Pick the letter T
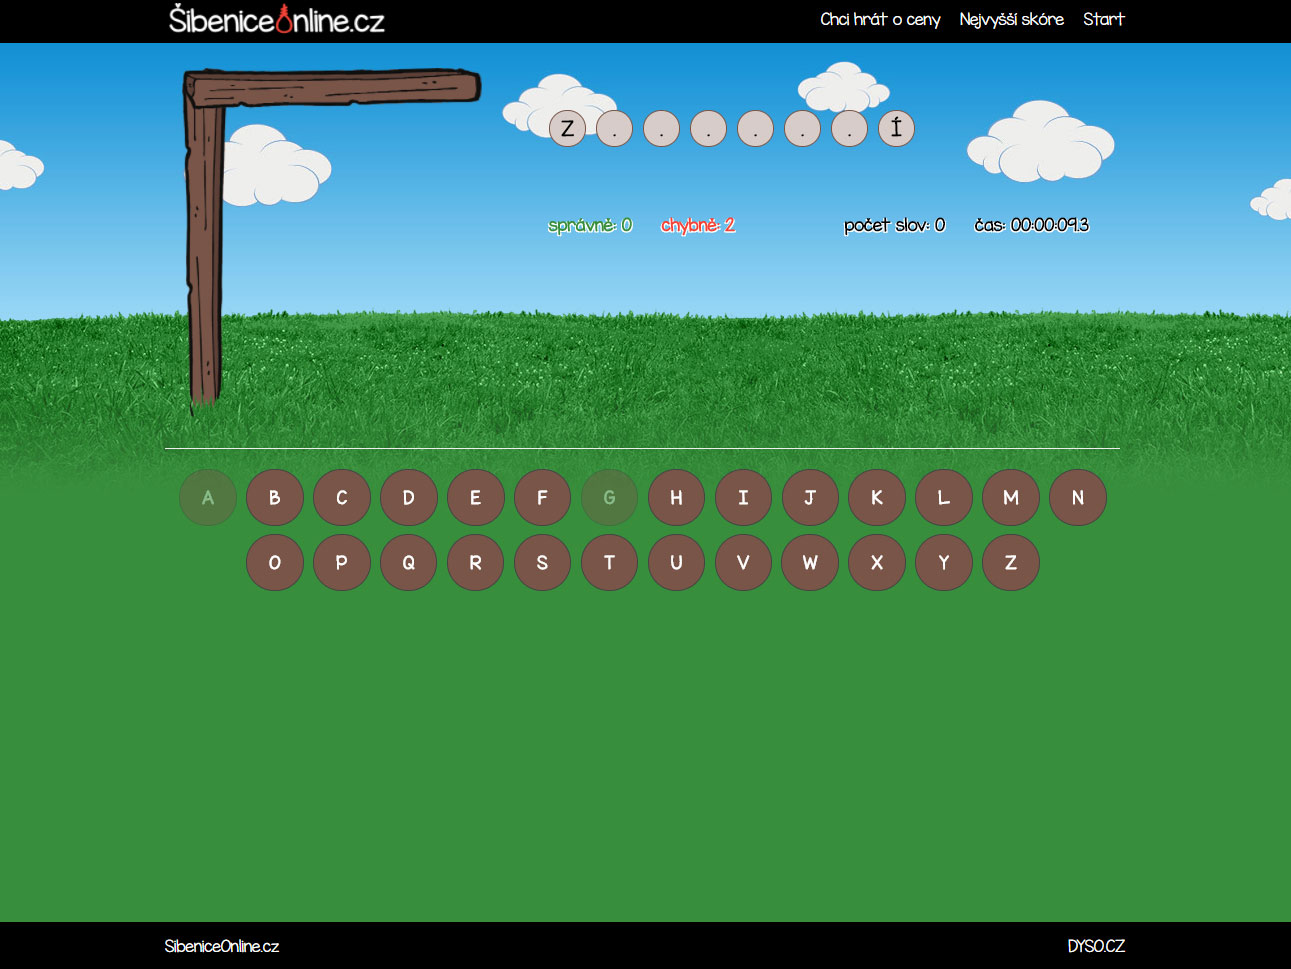 [610, 562]
